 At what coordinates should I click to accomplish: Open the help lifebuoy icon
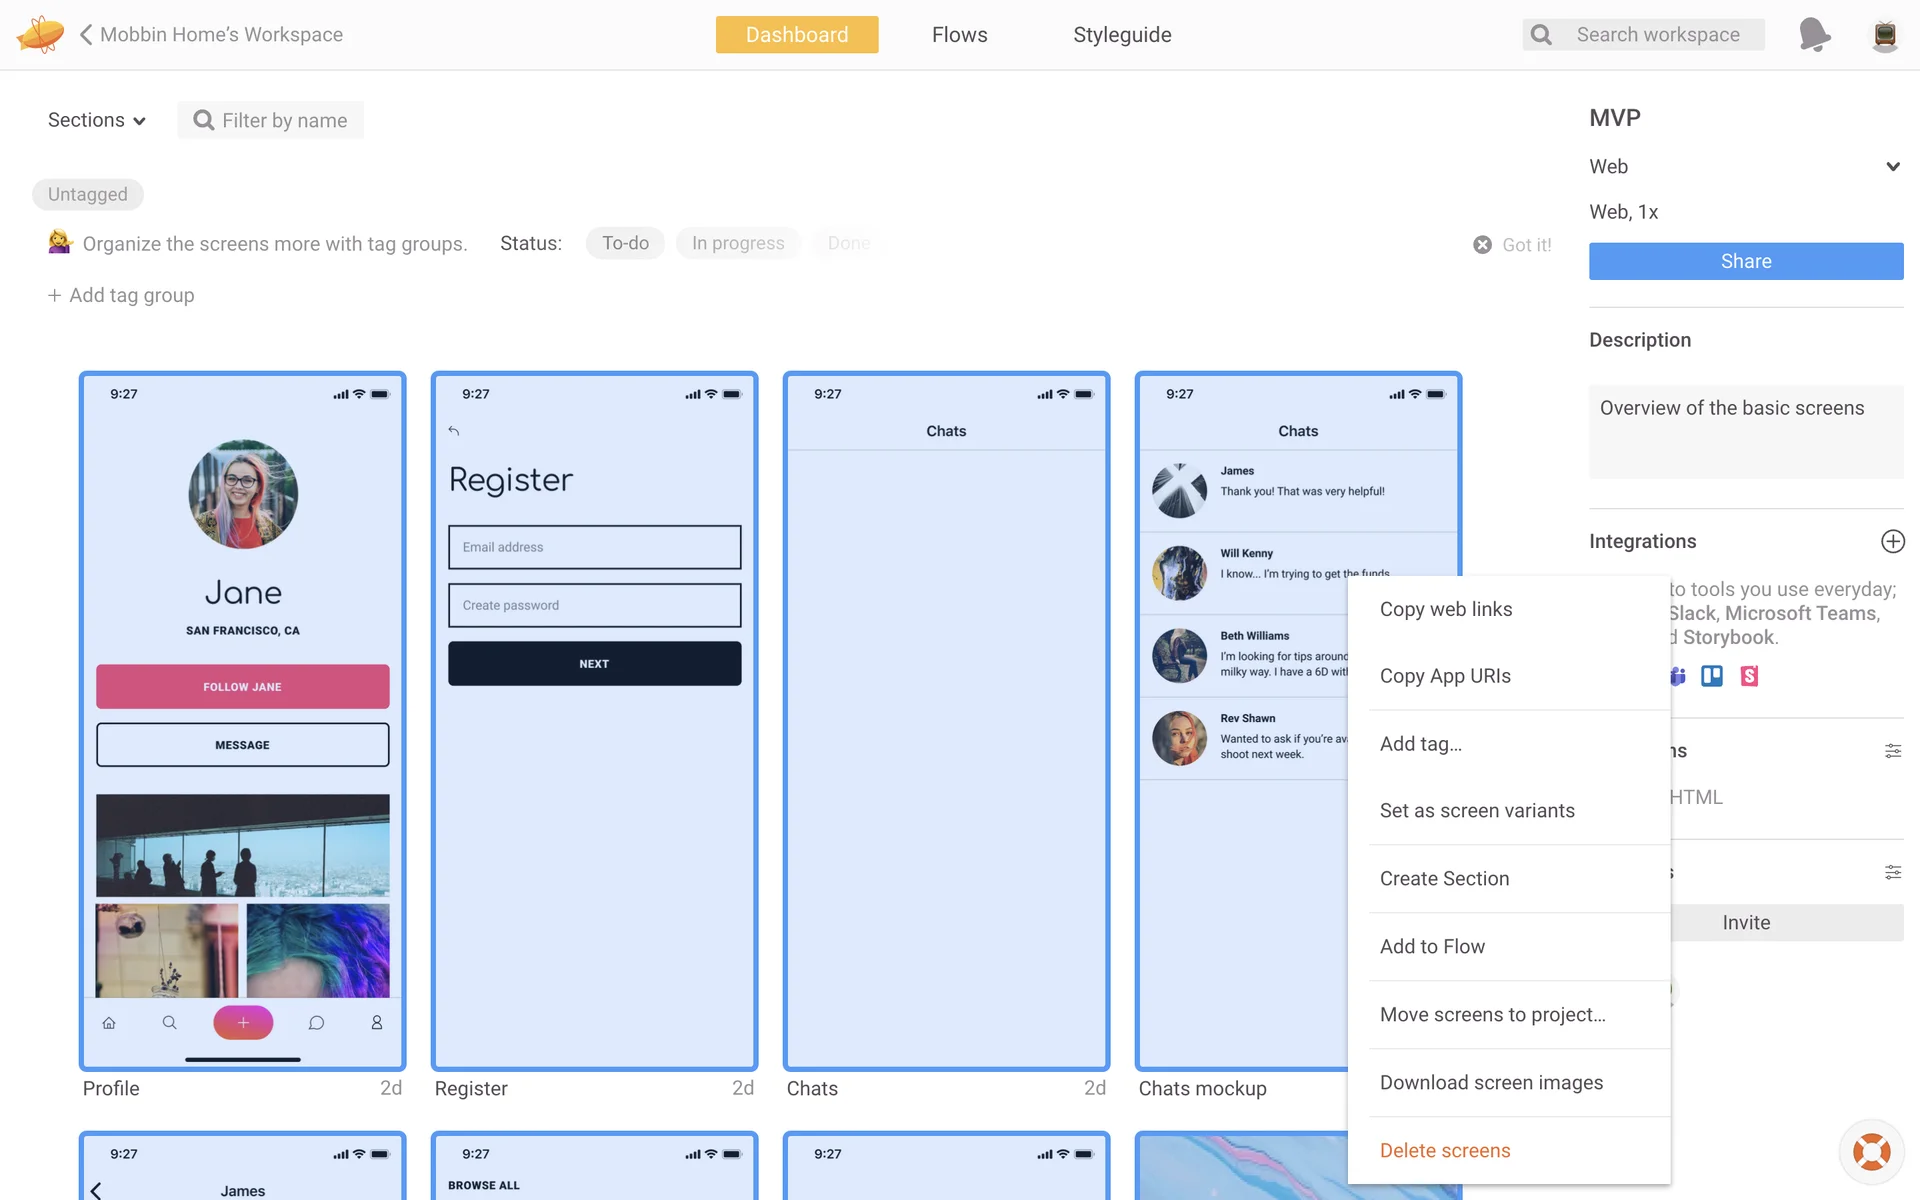[x=1871, y=1151]
